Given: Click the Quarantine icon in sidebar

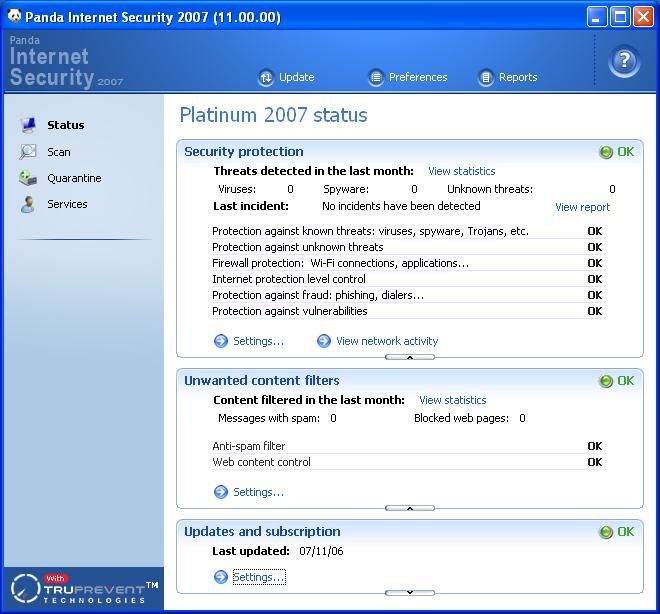Looking at the screenshot, I should pos(28,178).
